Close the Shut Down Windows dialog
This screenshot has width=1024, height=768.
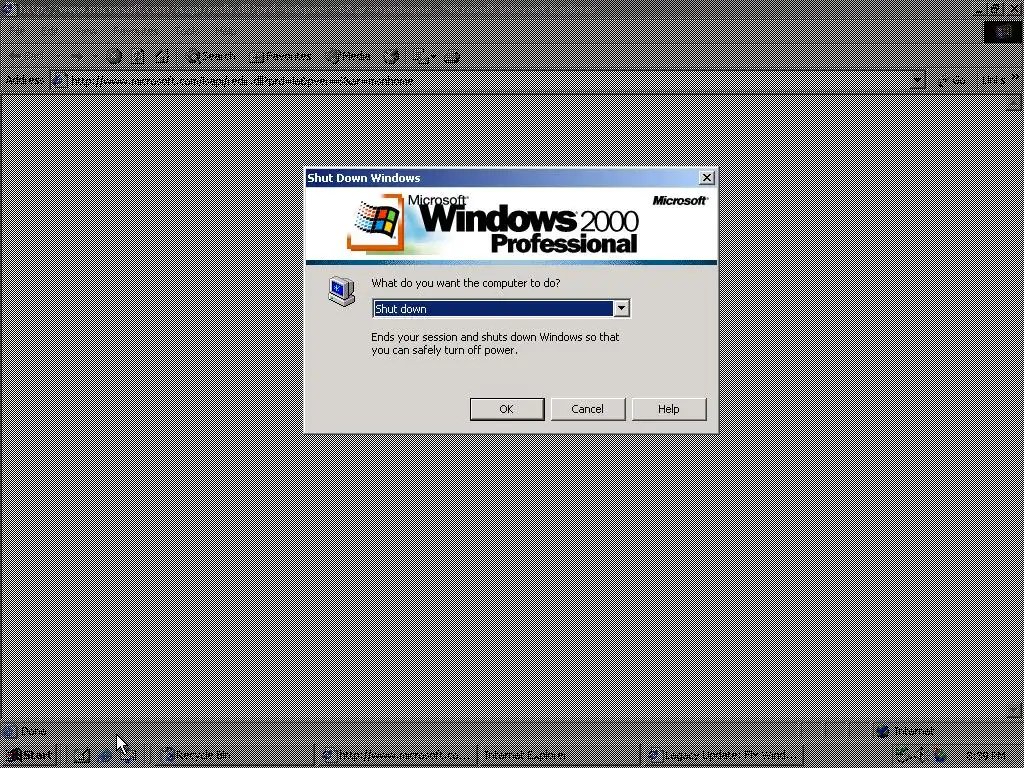pyautogui.click(x=706, y=178)
